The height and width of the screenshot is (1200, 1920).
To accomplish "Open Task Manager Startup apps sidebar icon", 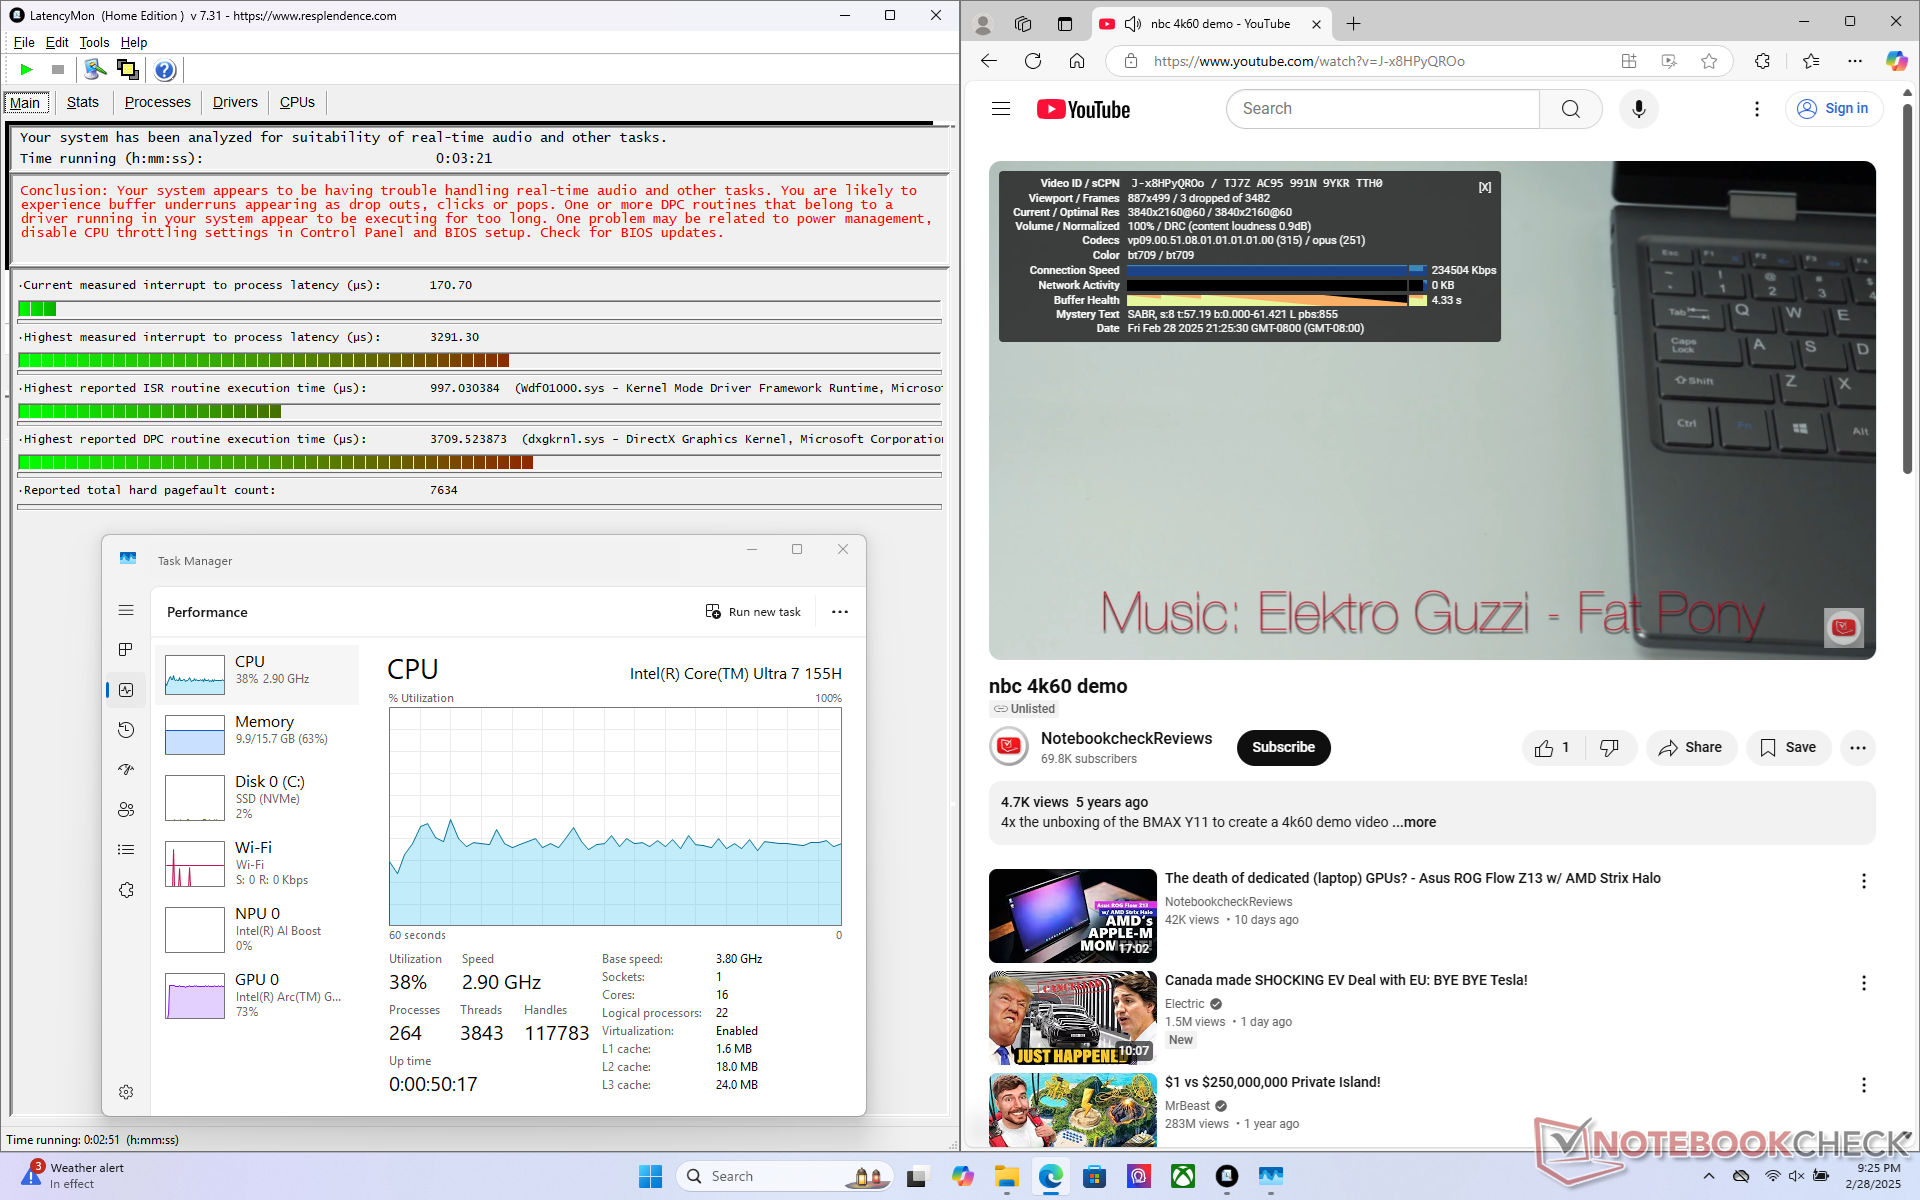I will pos(126,770).
